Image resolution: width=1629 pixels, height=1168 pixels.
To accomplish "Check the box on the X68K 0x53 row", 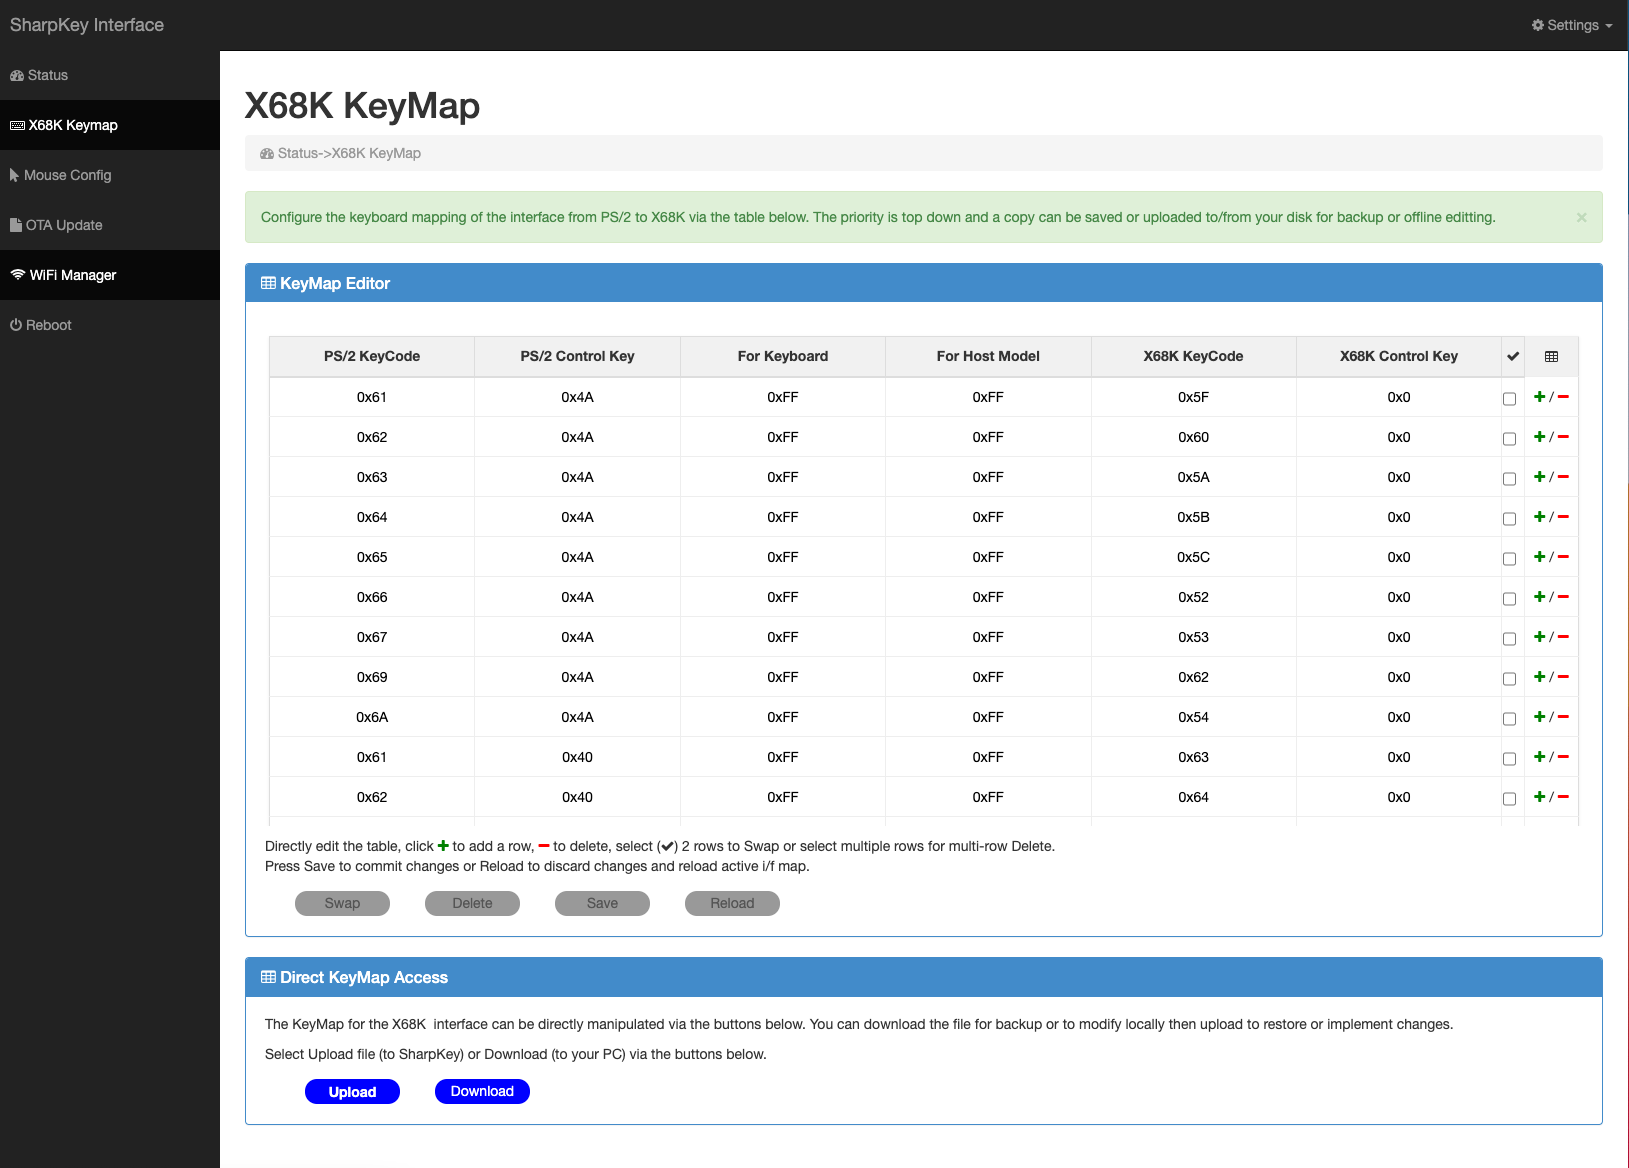I will (x=1509, y=639).
